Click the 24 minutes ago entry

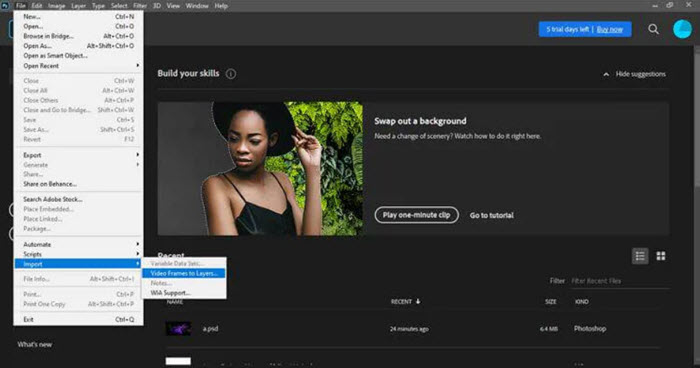pos(409,329)
